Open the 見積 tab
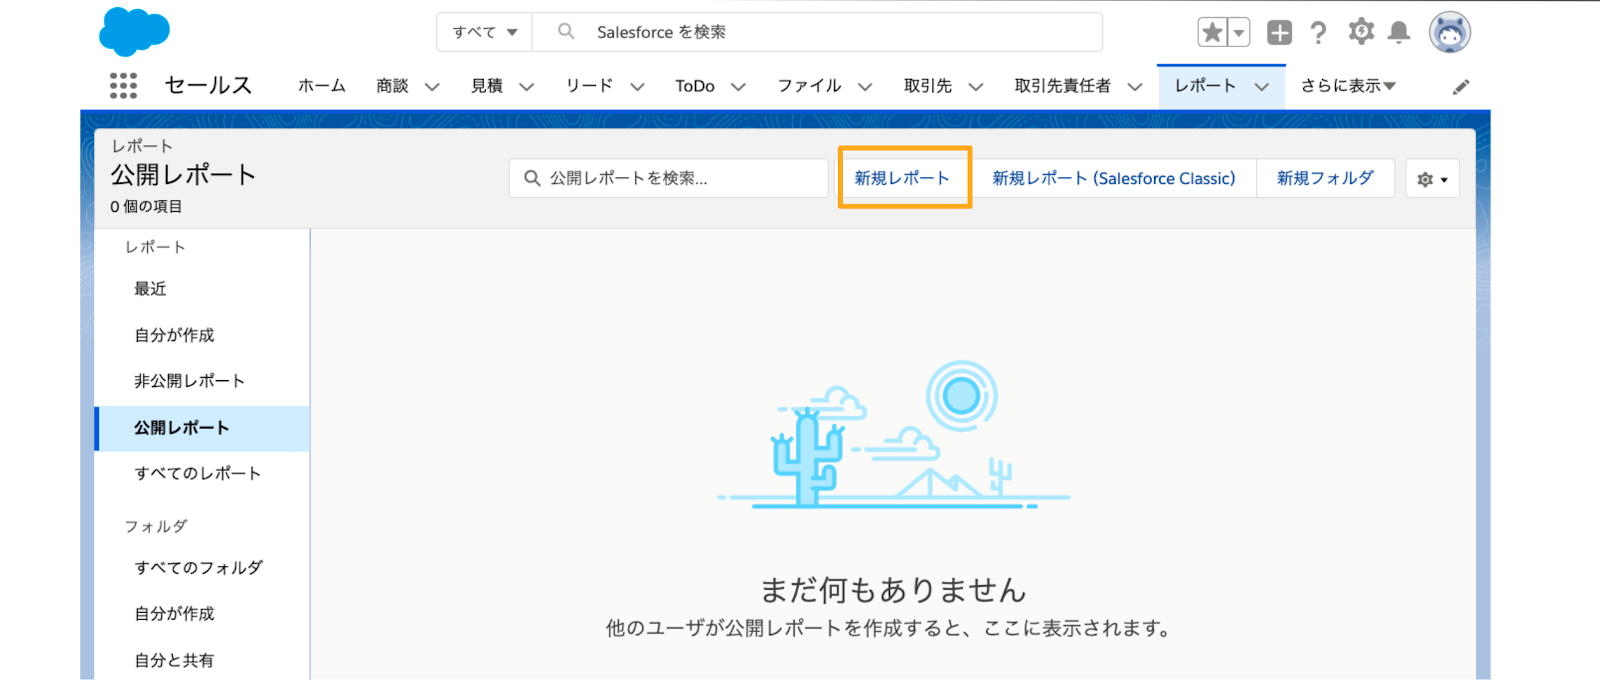Screen dimensions: 1600x690 click(487, 86)
